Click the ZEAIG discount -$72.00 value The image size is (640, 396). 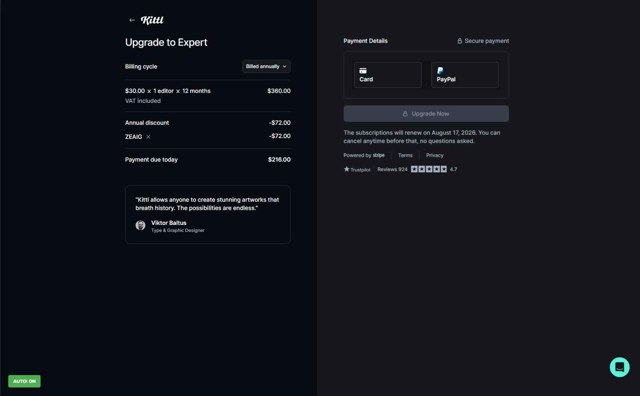tap(280, 136)
